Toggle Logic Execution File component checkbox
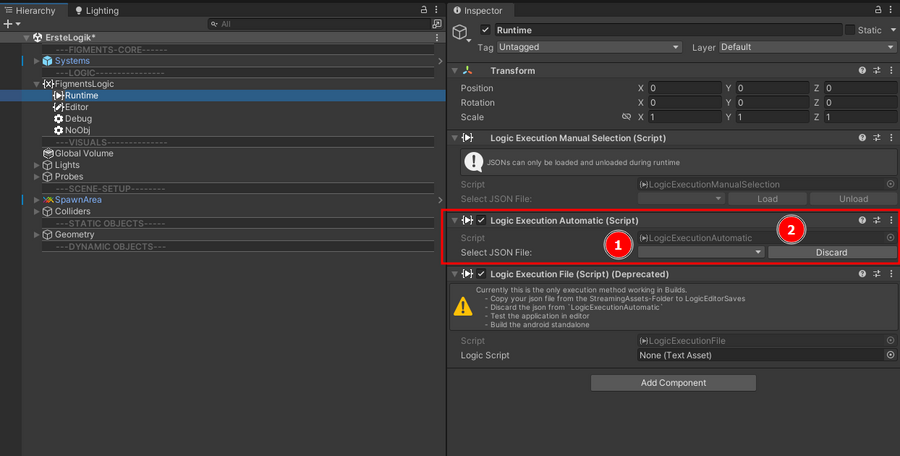Viewport: 900px width, 456px height. 481,274
